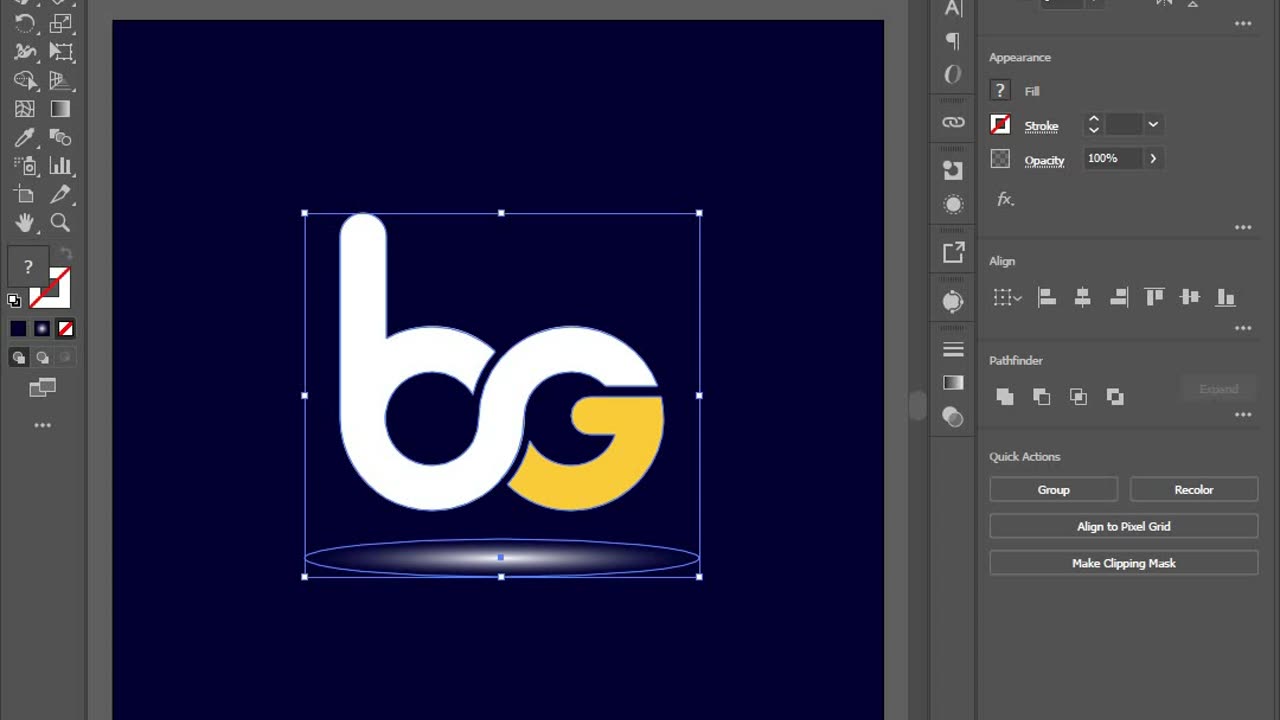Expand the opacity slider arrow
This screenshot has height=720, width=1280.
tap(1153, 158)
